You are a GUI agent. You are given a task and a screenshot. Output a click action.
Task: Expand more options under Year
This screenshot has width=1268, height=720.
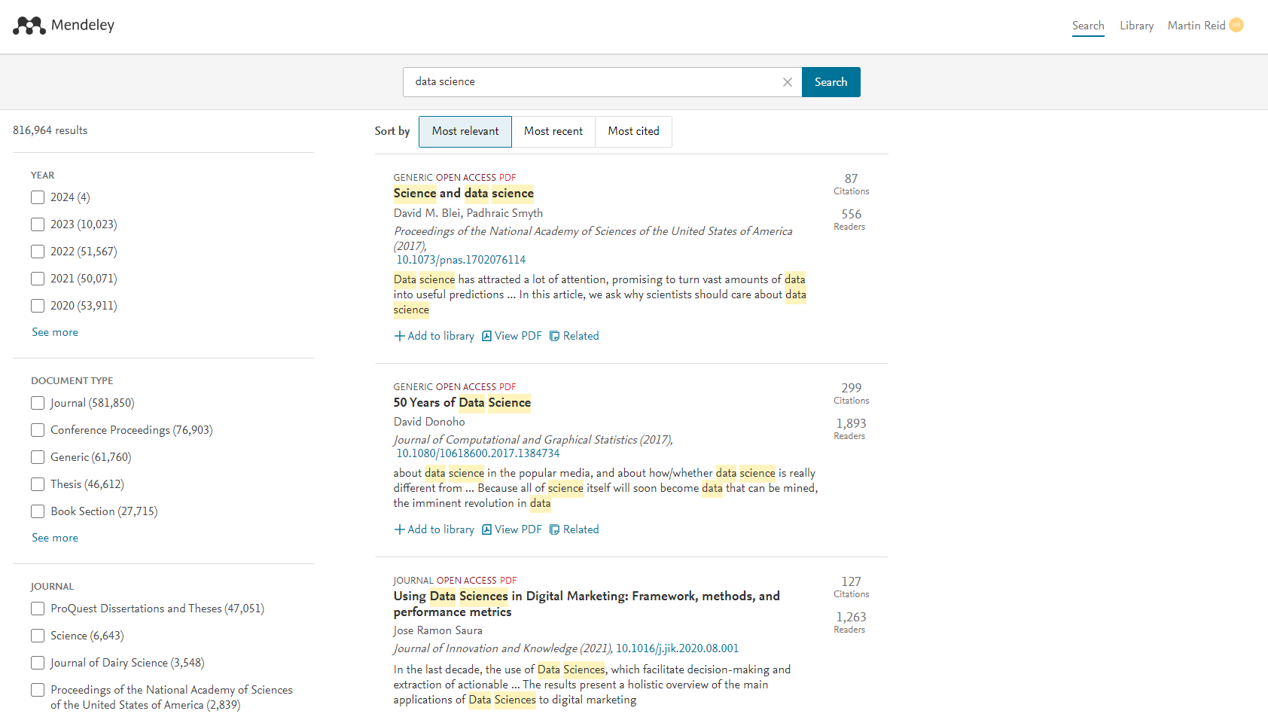pyautogui.click(x=55, y=332)
